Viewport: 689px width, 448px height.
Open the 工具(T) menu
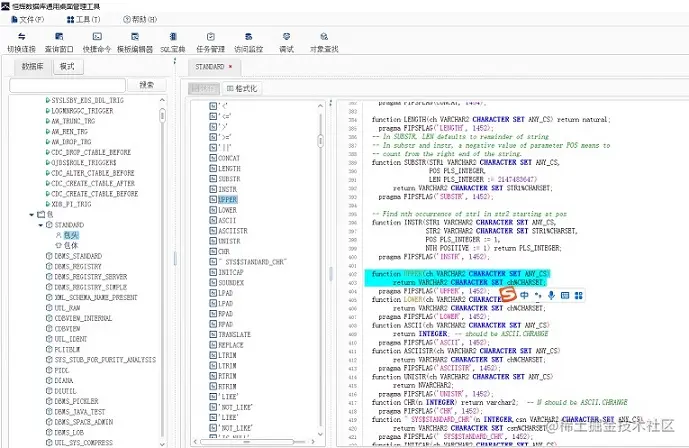pos(83,19)
